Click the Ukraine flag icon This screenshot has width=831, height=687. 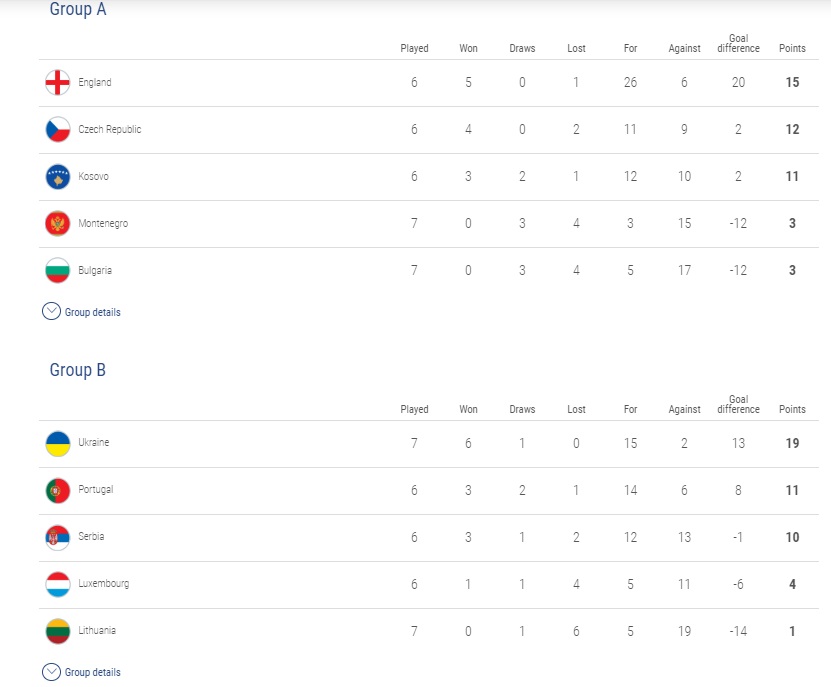tap(58, 444)
